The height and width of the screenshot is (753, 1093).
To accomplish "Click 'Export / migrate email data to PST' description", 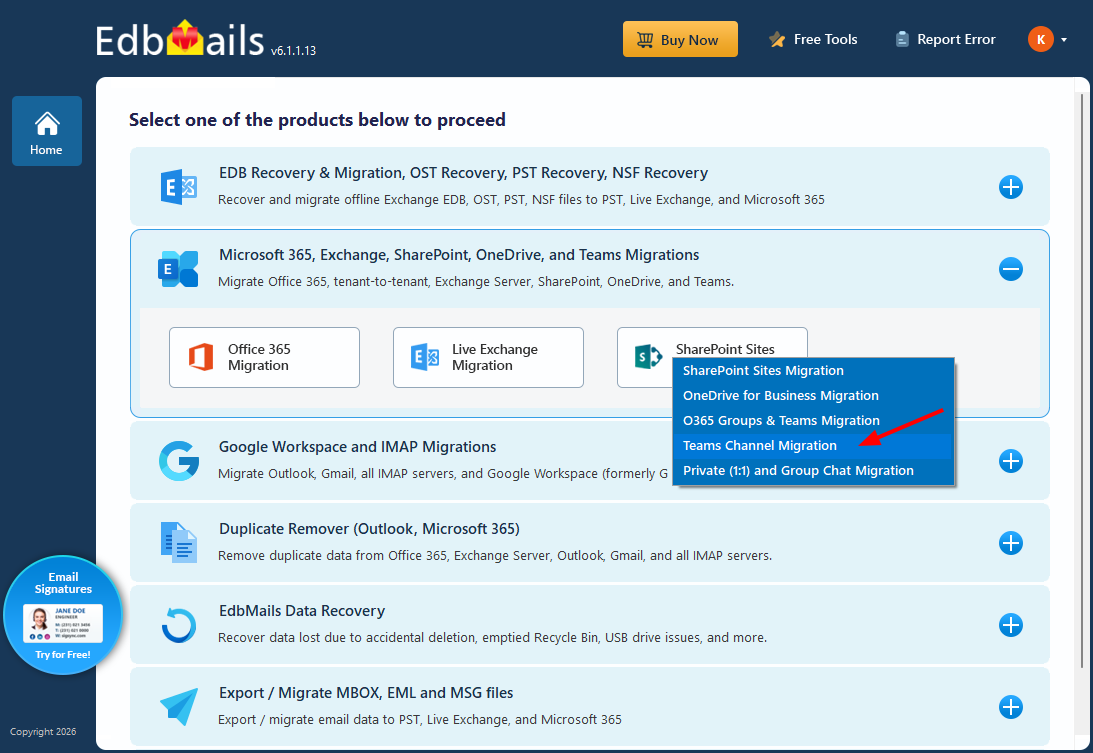I will pyautogui.click(x=420, y=720).
